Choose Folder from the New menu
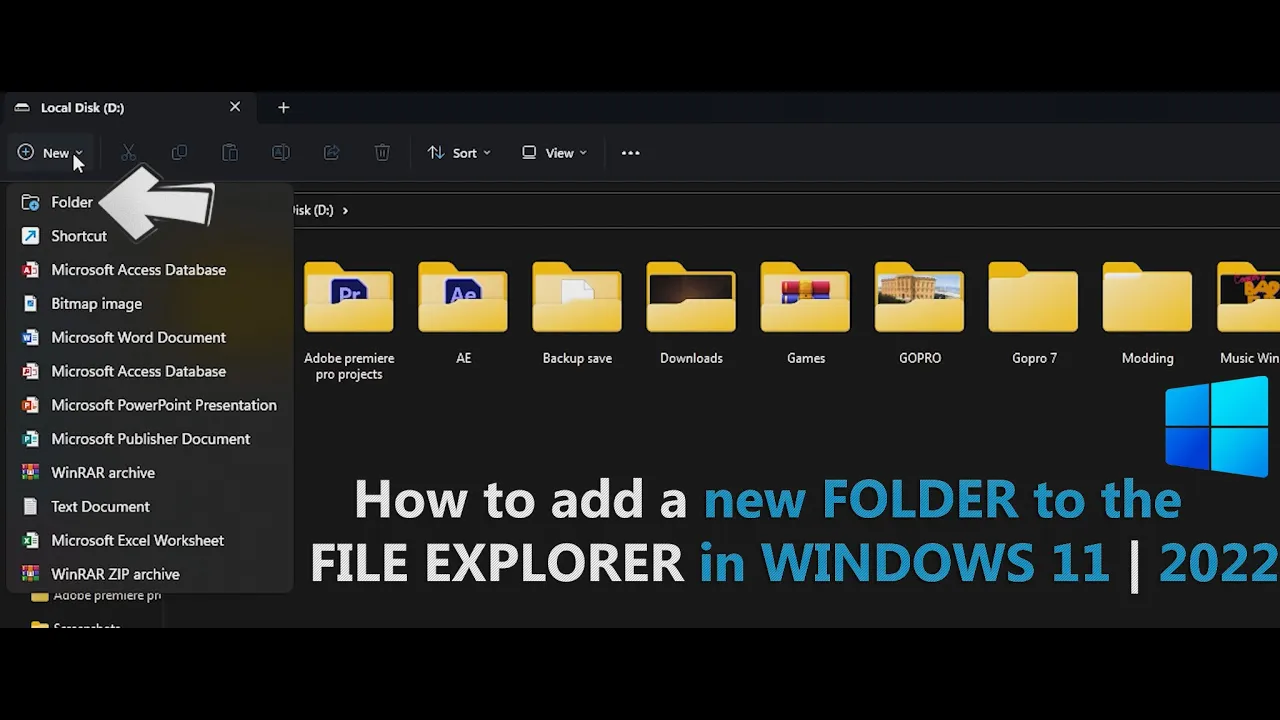Screen dimensions: 1280x720 click(x=150, y=202)
